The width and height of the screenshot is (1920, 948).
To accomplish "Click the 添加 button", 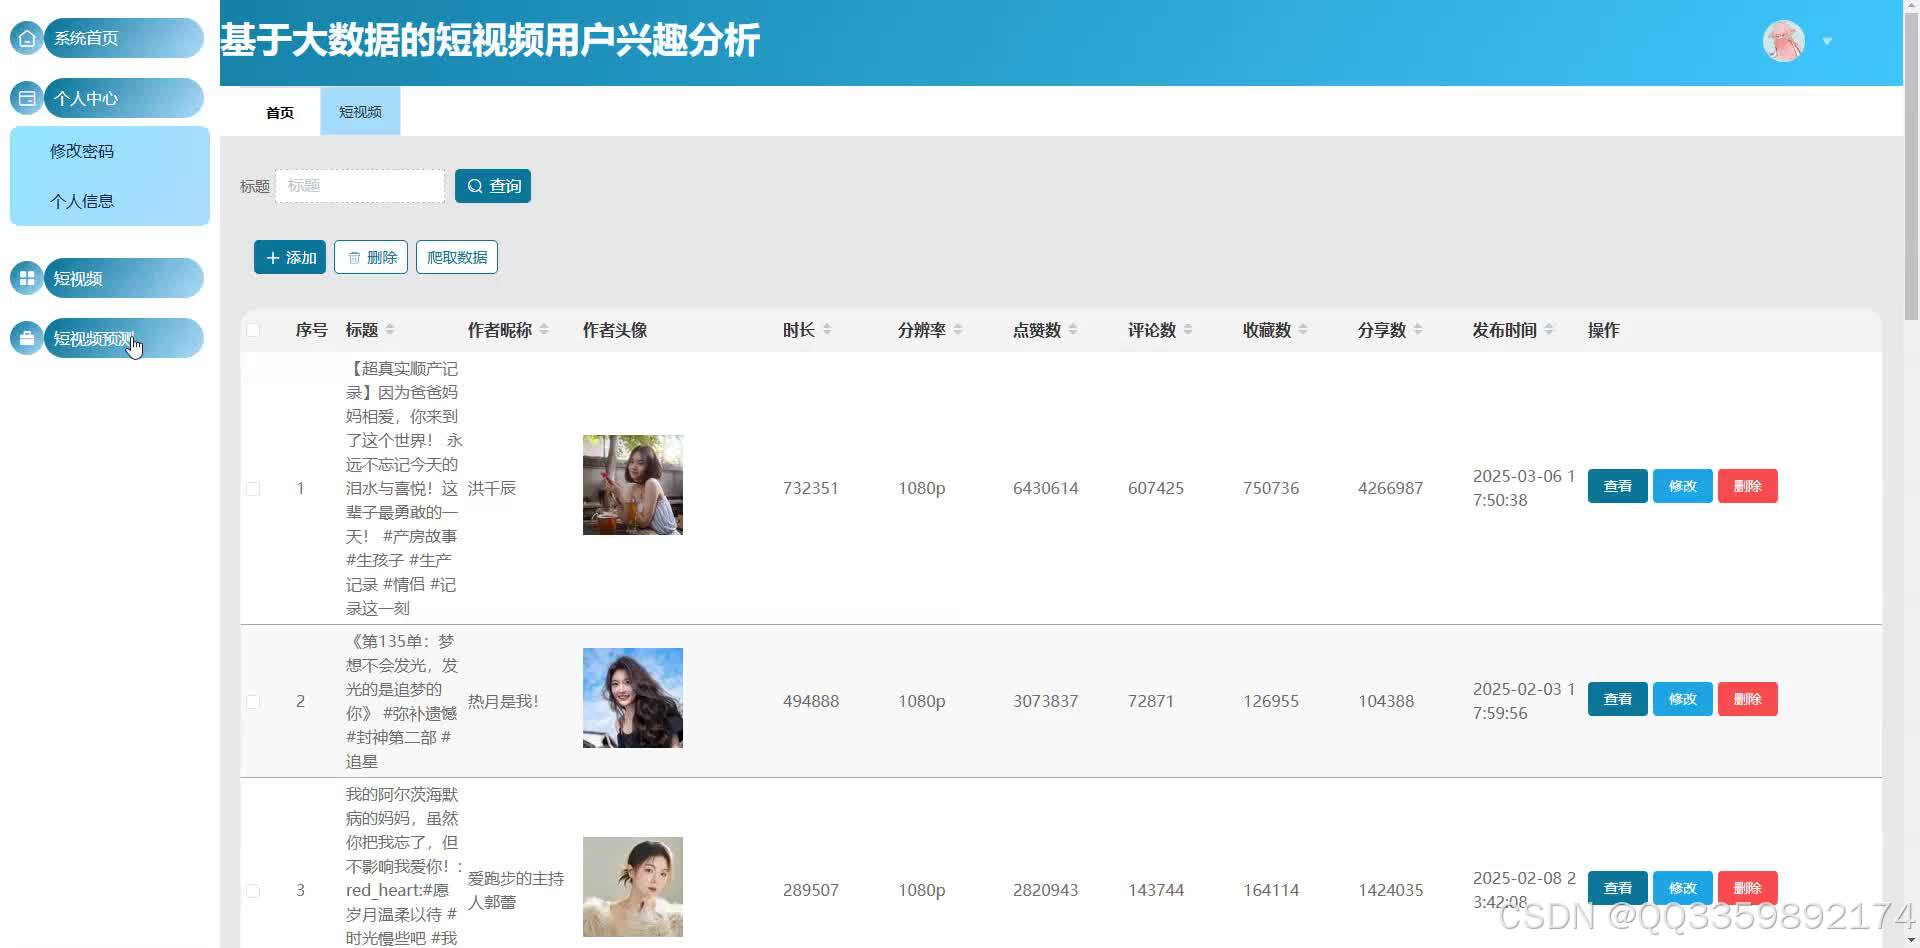I will point(290,257).
